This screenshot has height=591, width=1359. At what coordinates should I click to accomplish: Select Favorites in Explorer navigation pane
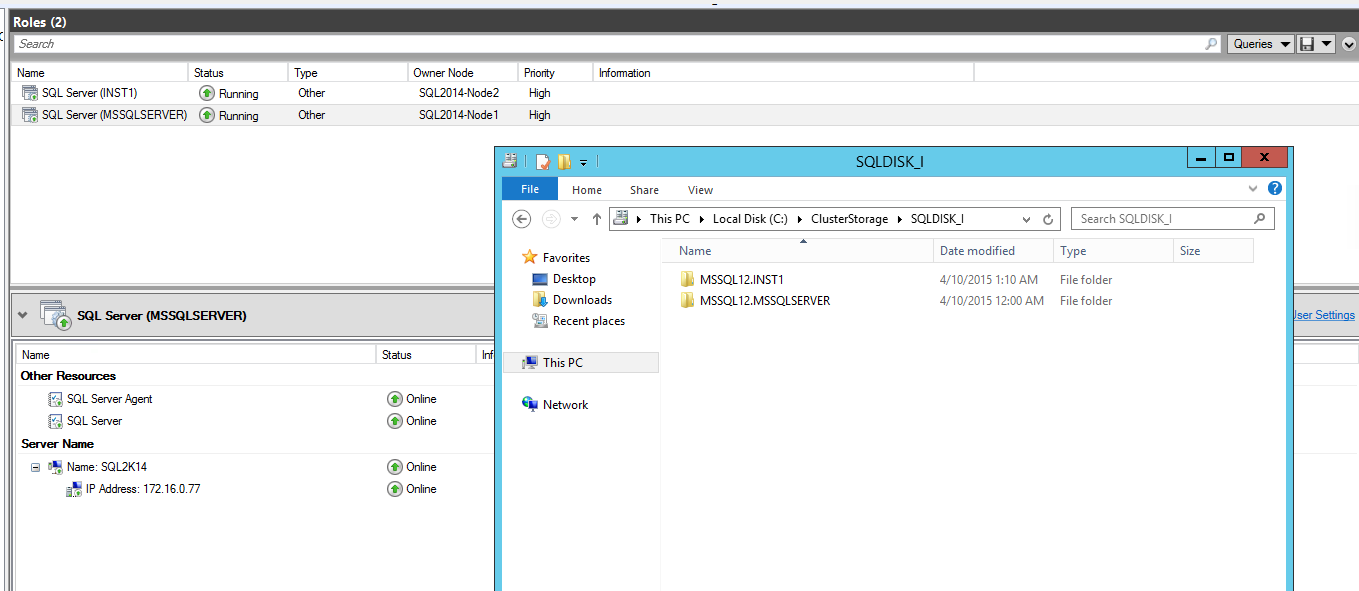566,258
